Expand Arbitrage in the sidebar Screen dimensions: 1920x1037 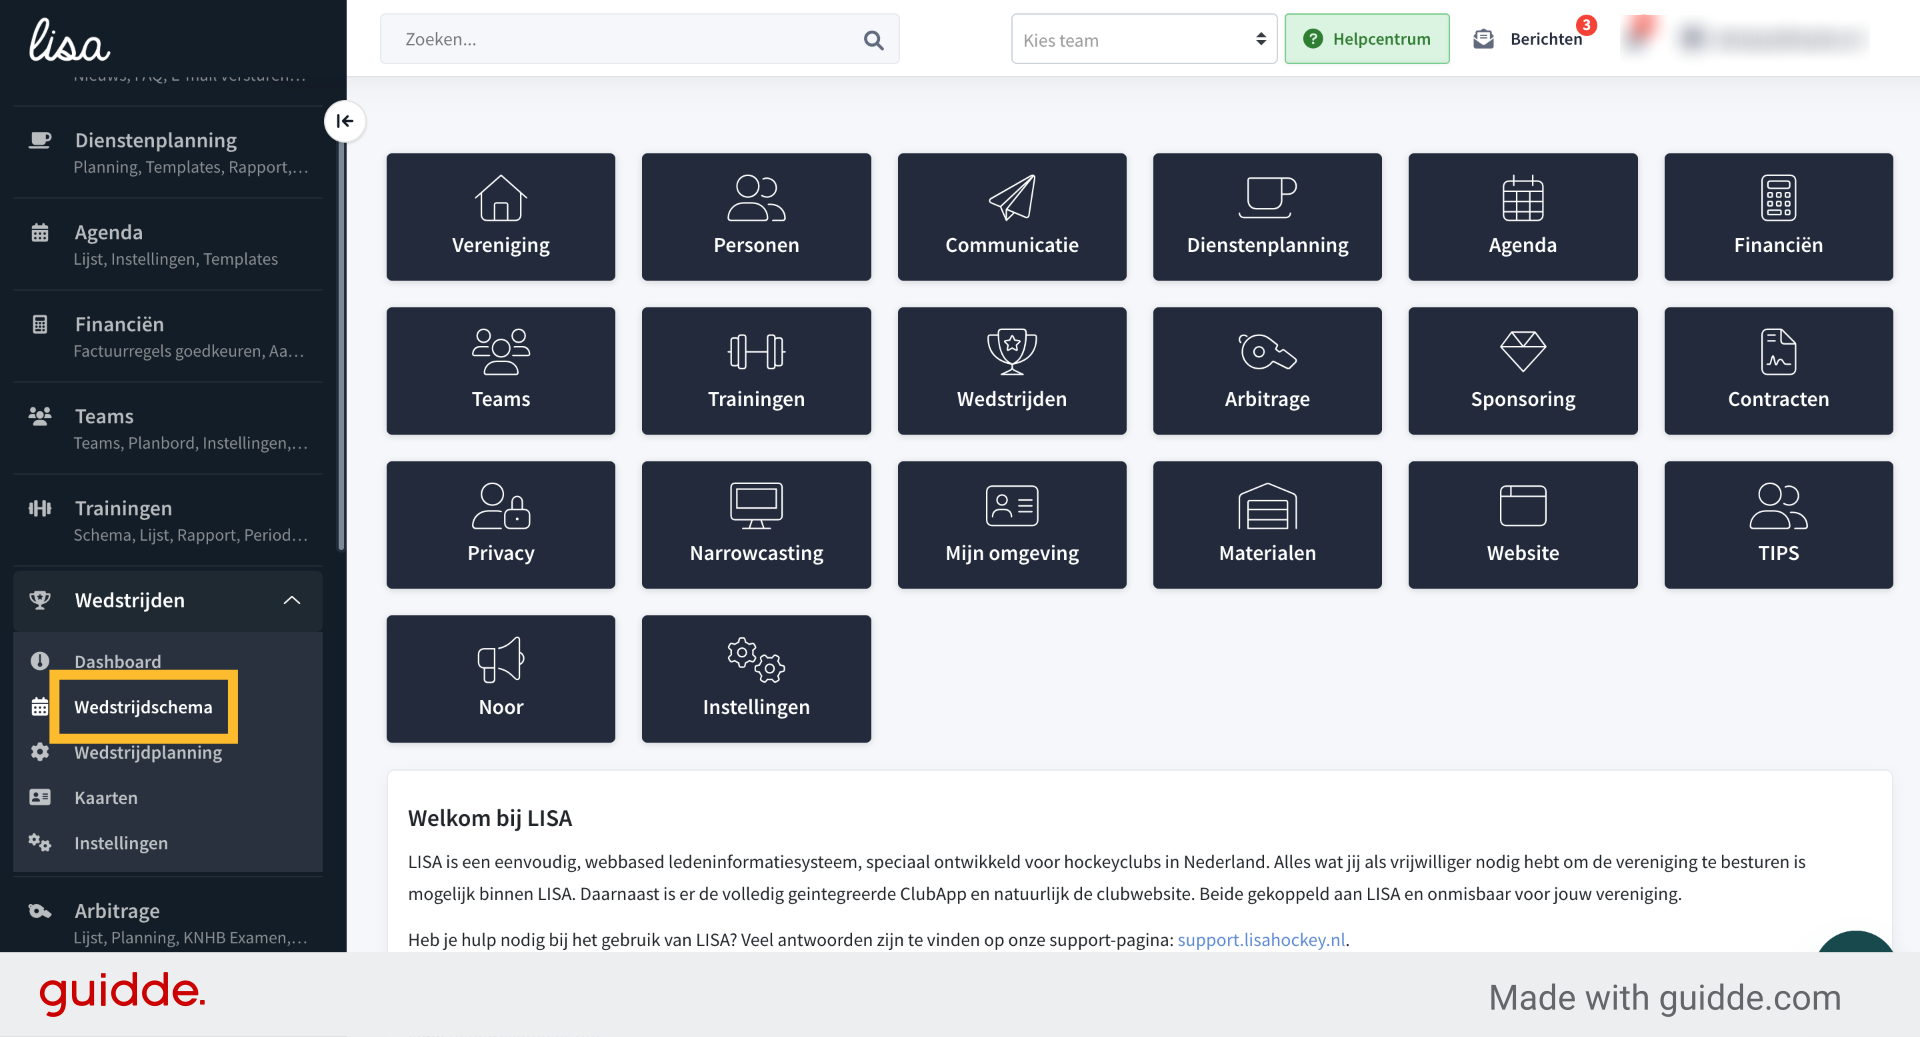[x=168, y=922]
